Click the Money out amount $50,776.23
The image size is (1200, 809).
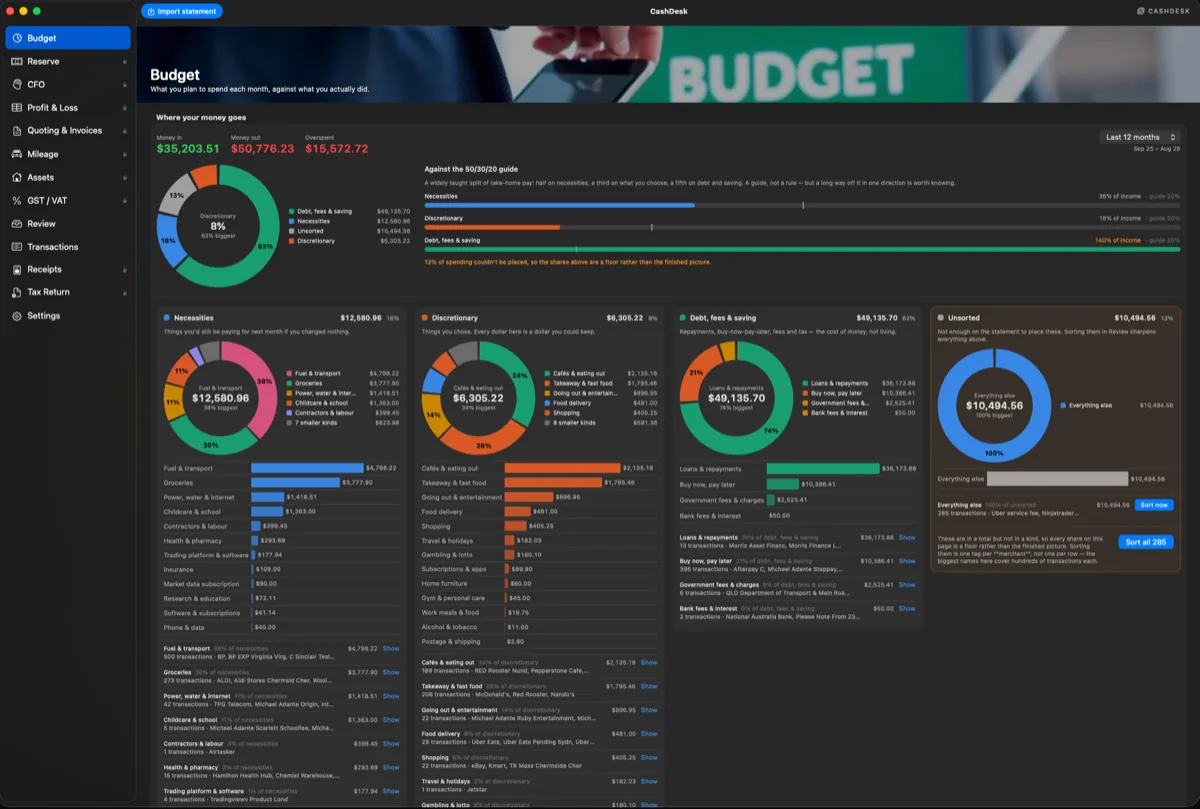263,148
